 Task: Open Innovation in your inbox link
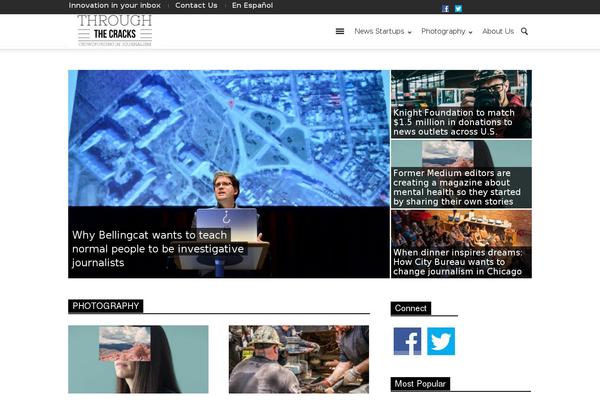(114, 5)
